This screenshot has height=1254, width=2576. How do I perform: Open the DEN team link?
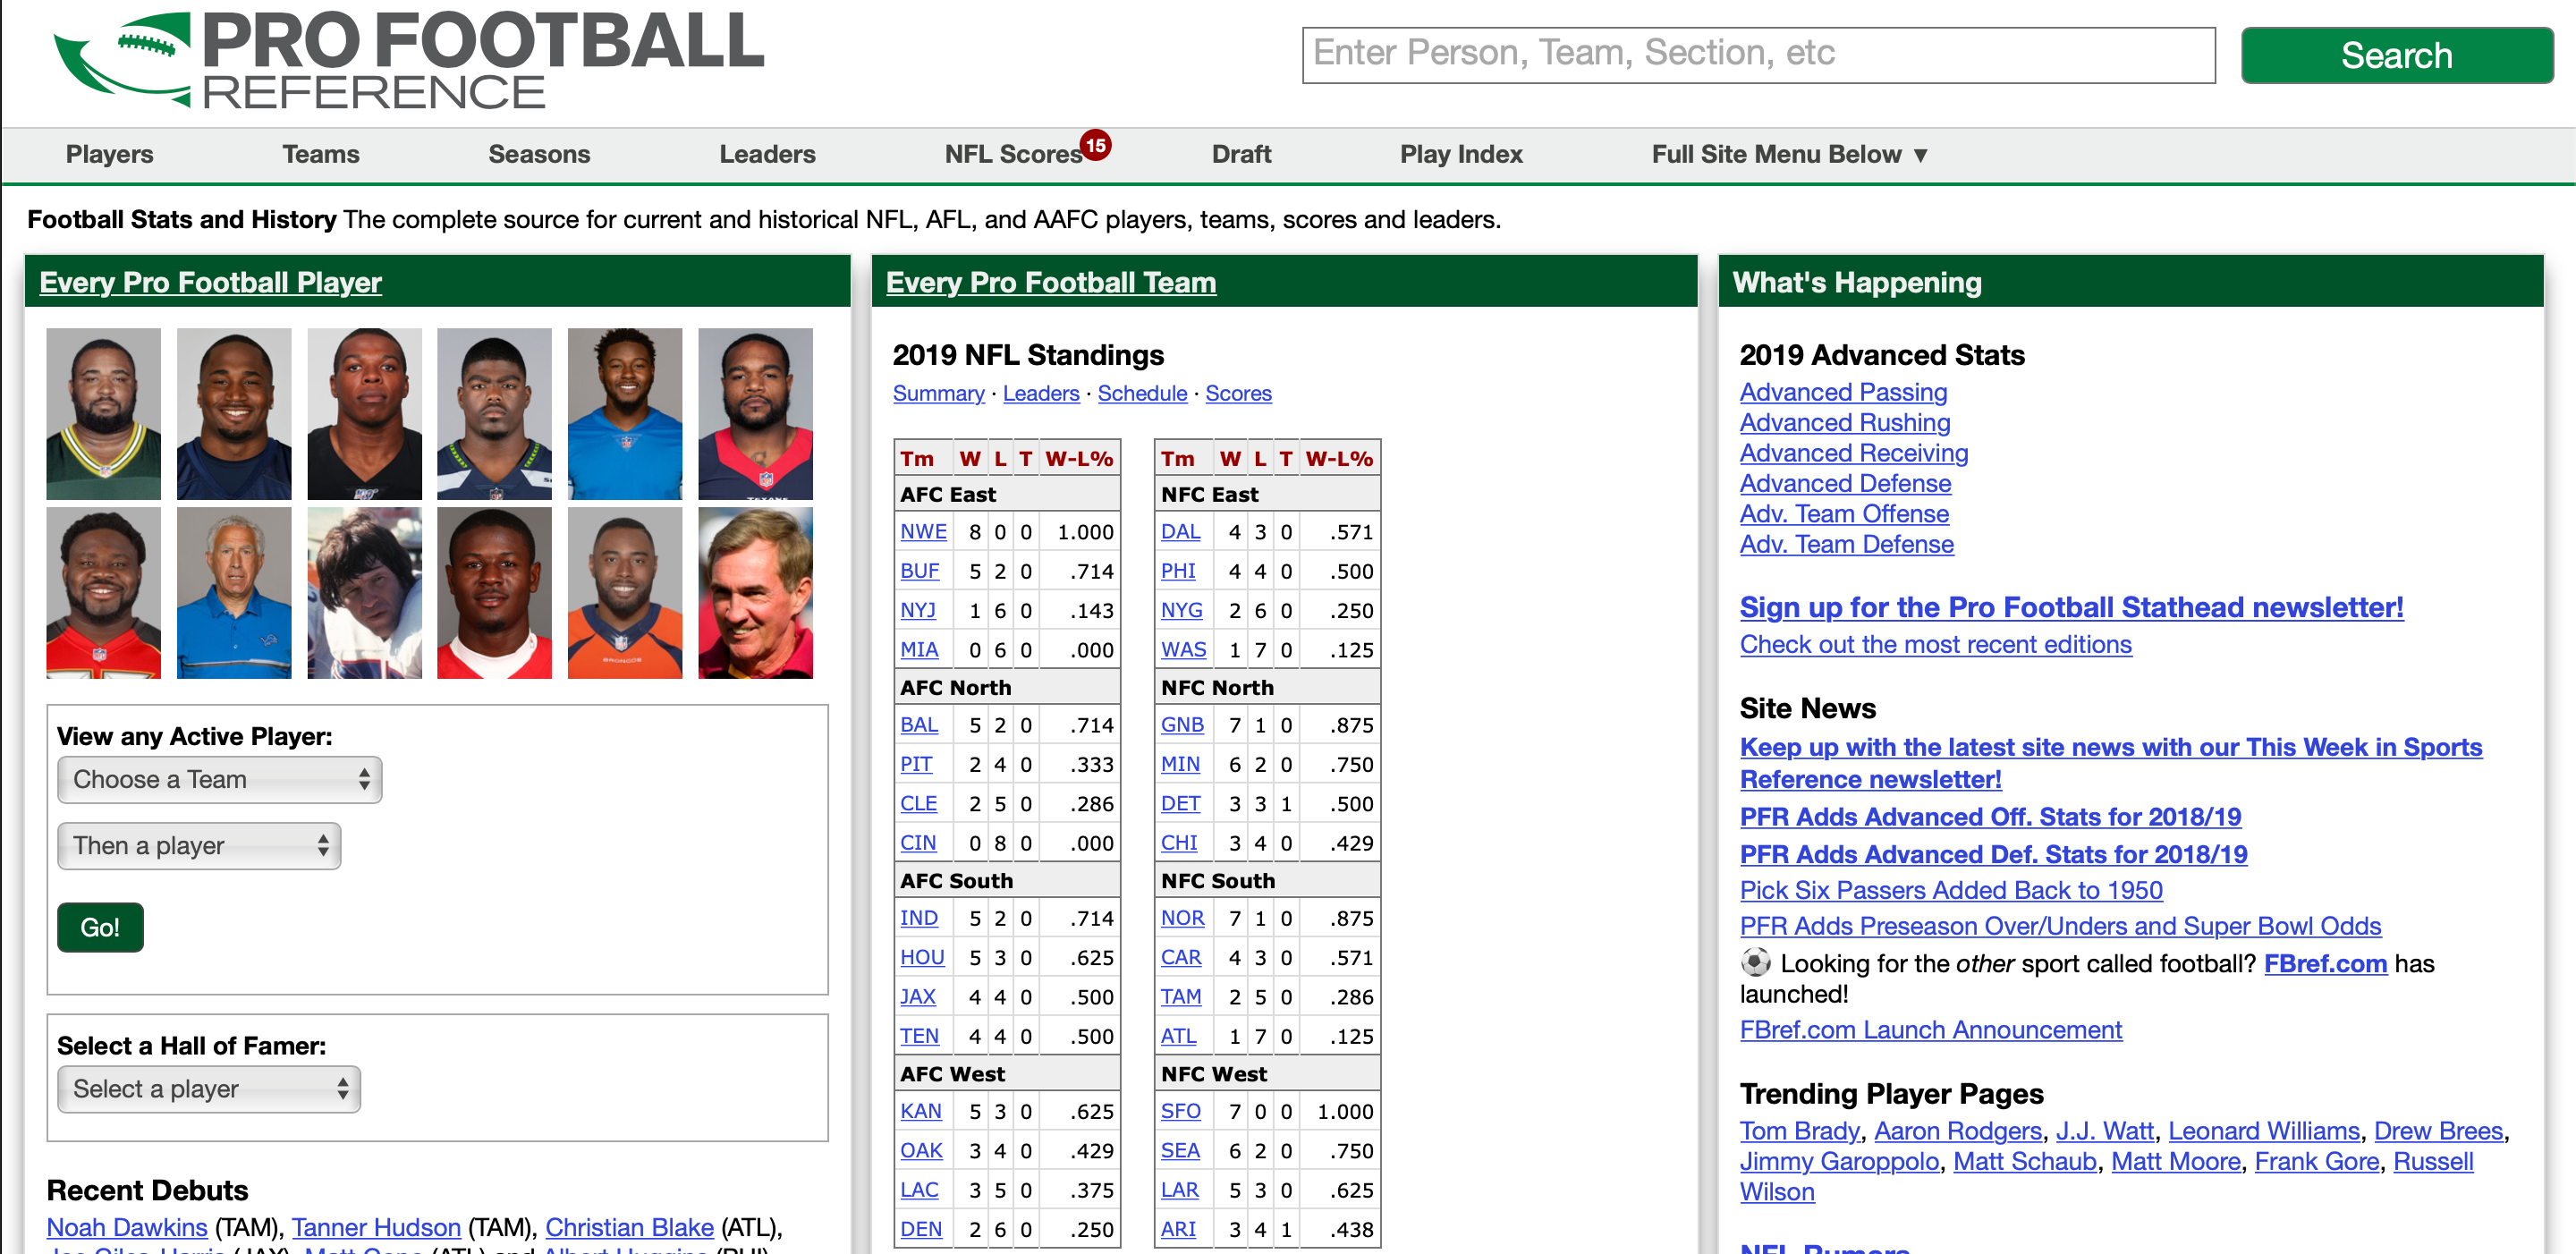pos(921,1229)
